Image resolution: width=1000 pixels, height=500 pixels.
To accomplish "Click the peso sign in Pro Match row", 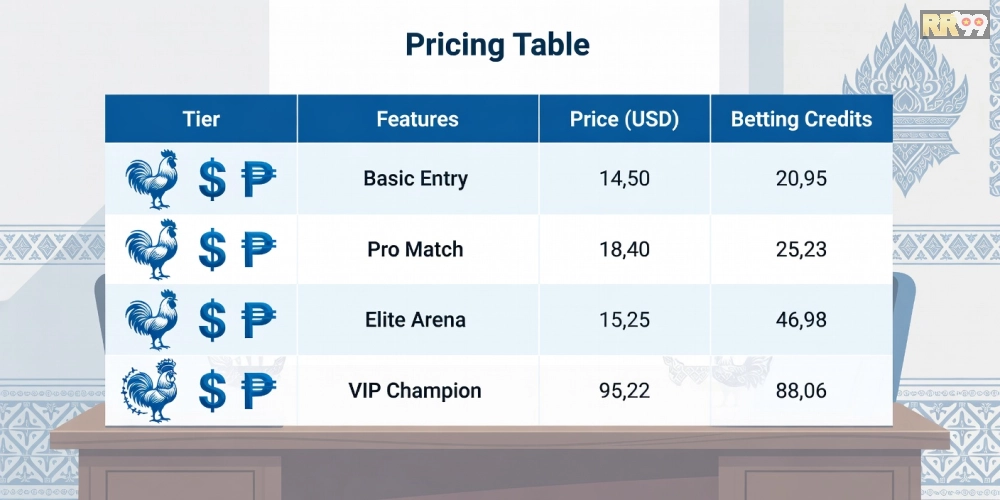I will coord(259,249).
